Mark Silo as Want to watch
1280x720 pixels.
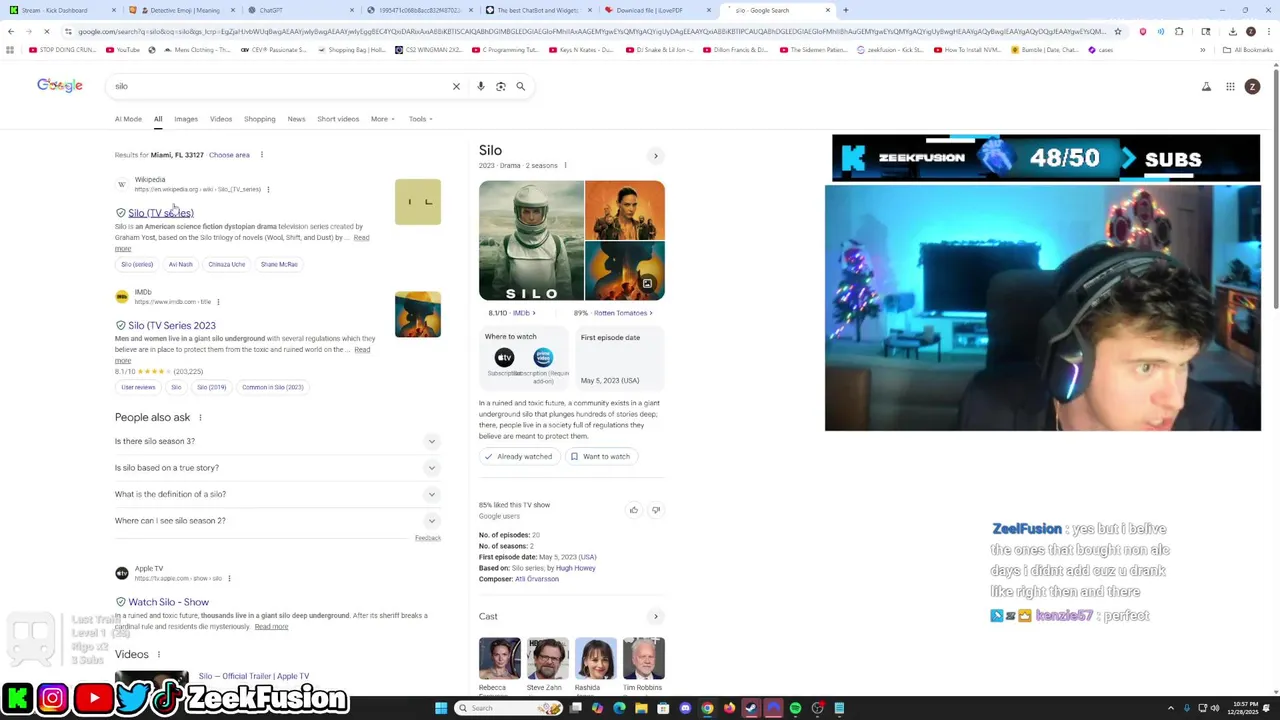pos(600,456)
